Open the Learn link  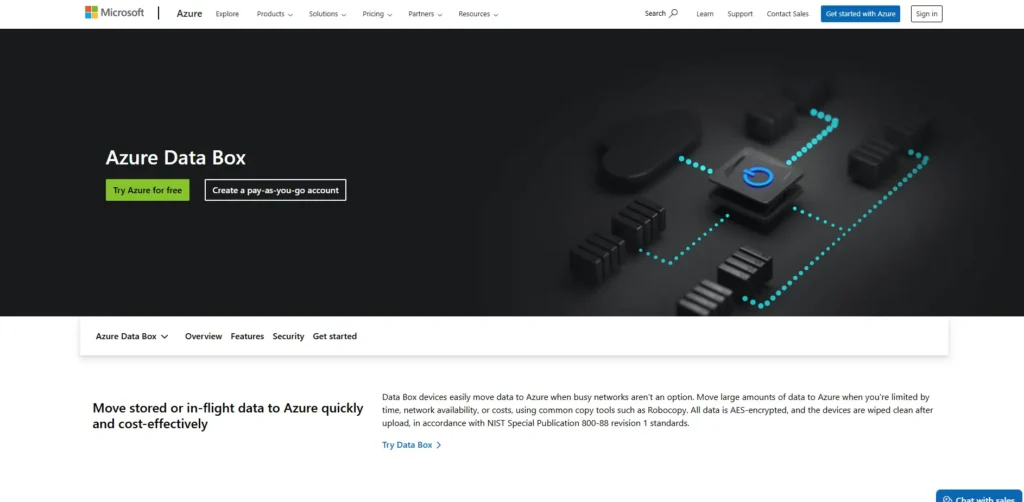(705, 14)
